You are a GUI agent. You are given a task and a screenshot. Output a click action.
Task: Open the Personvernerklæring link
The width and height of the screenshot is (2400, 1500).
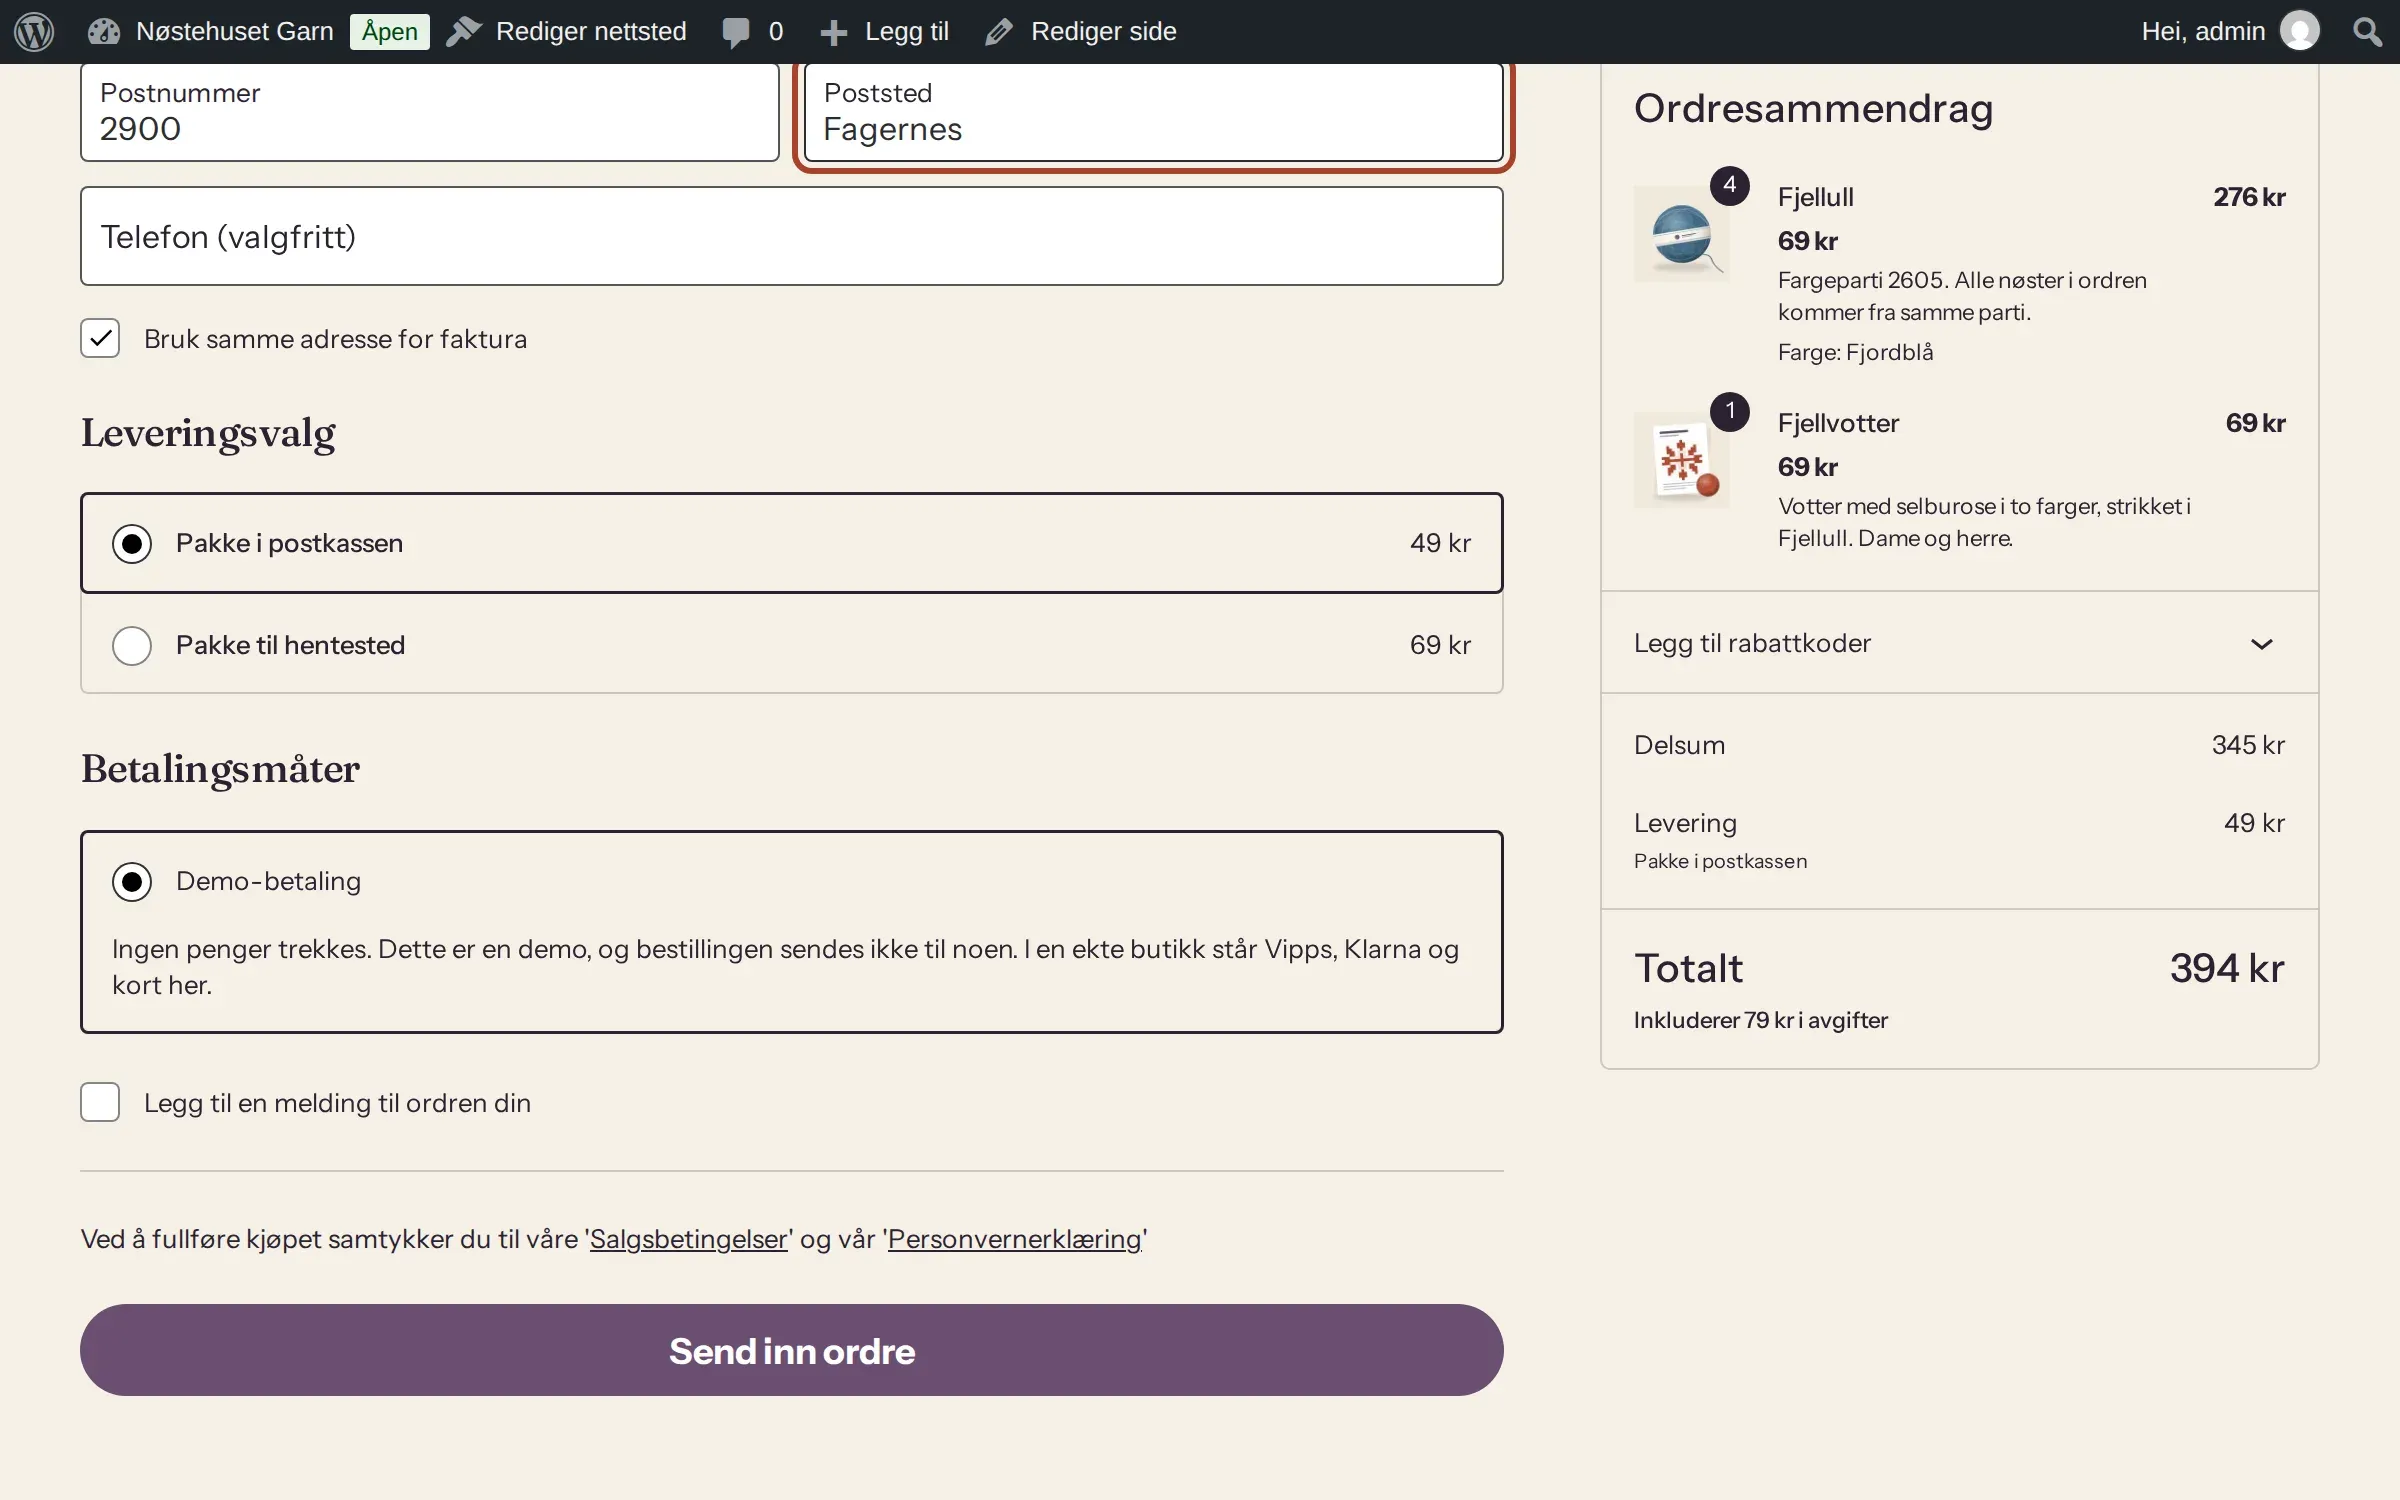click(1015, 1239)
